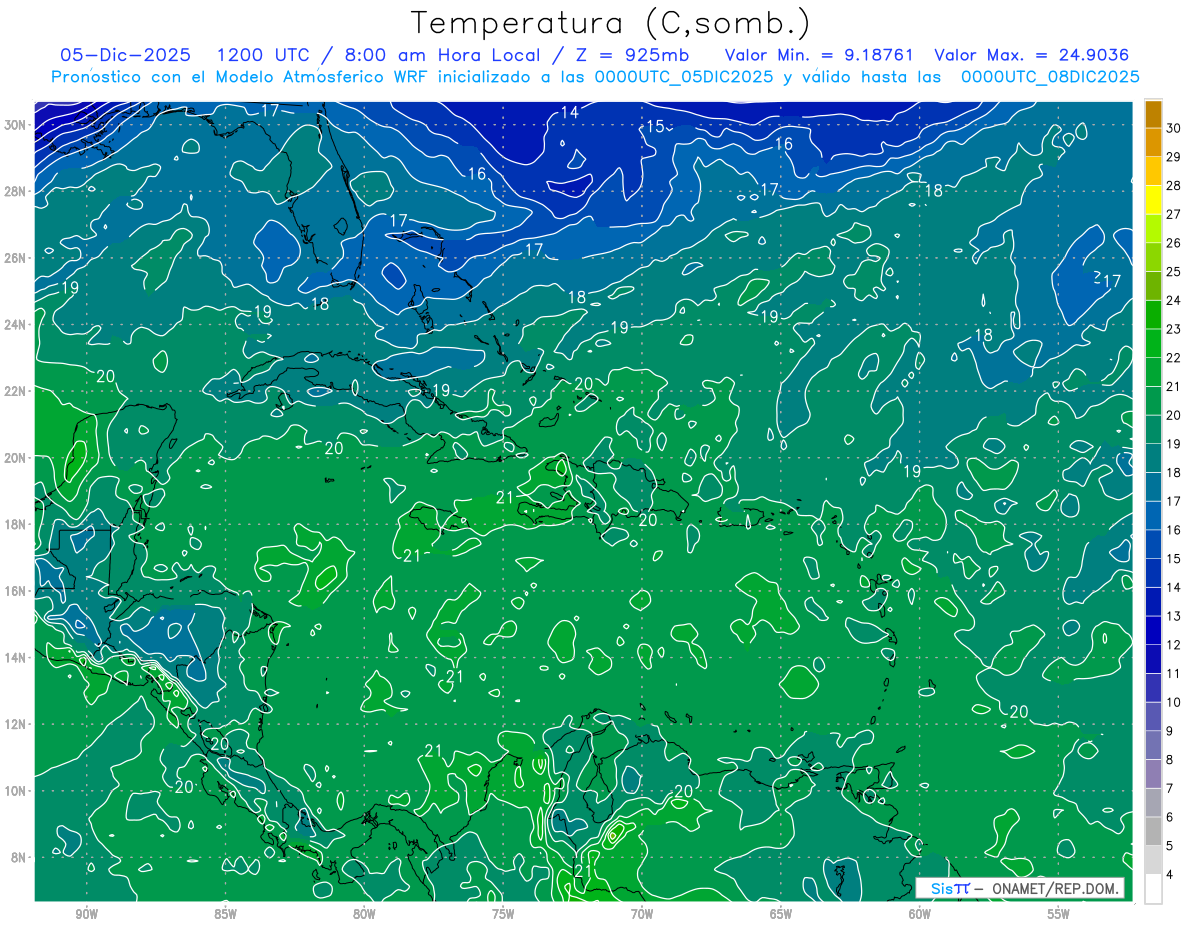Screen dimensions: 1200x927
Task: Click the color scale value '30'
Action: coord(1173,127)
